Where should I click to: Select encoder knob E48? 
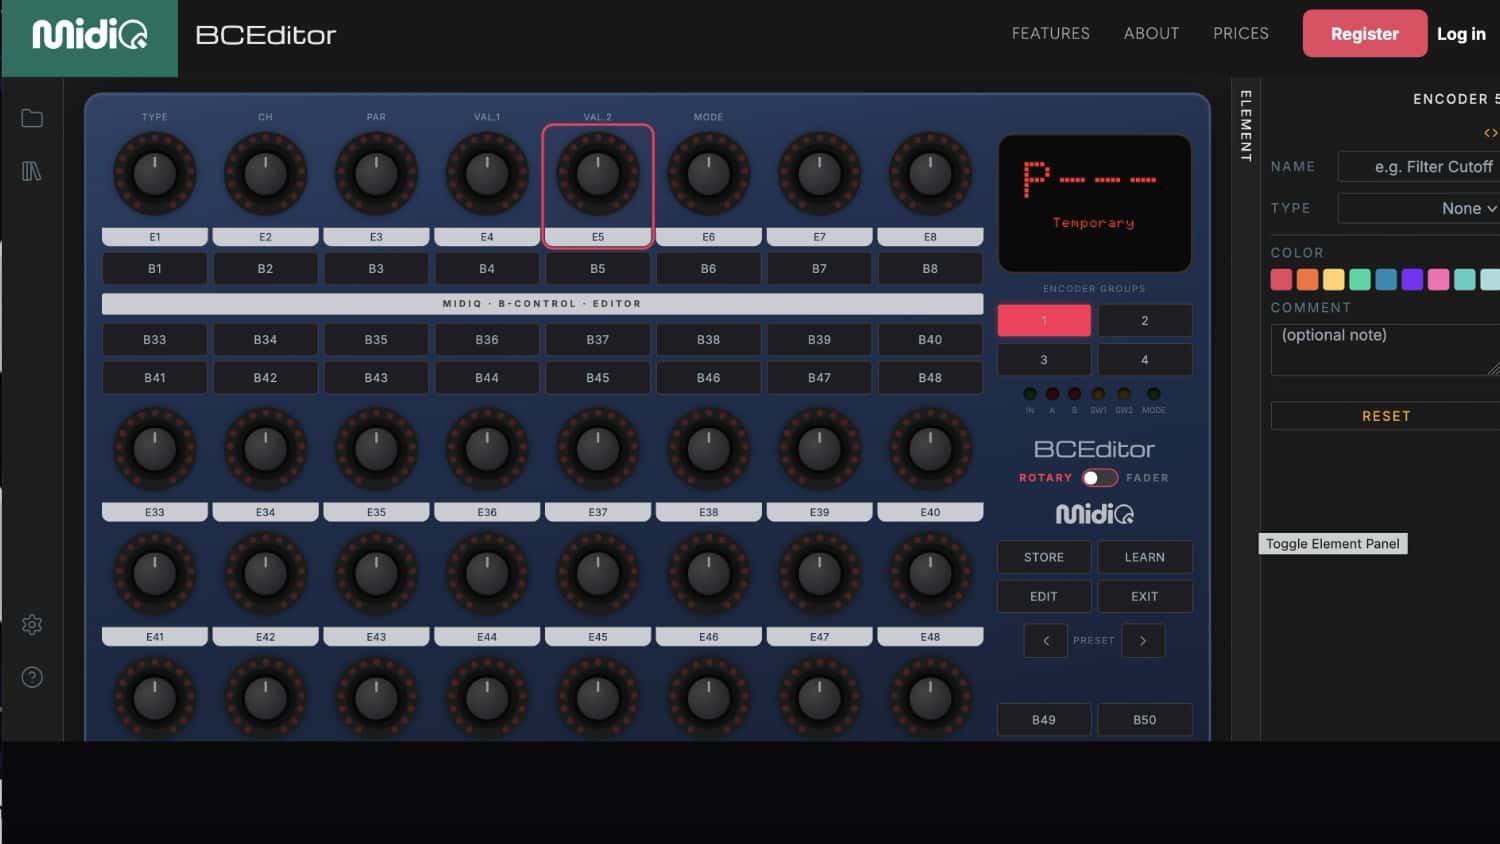coord(930,574)
